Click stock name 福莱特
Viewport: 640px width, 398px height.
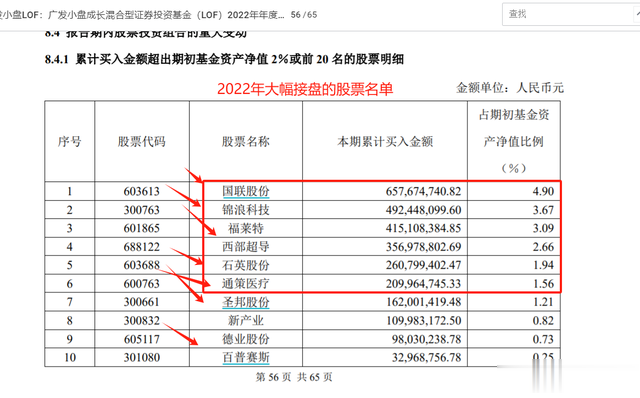click(246, 228)
